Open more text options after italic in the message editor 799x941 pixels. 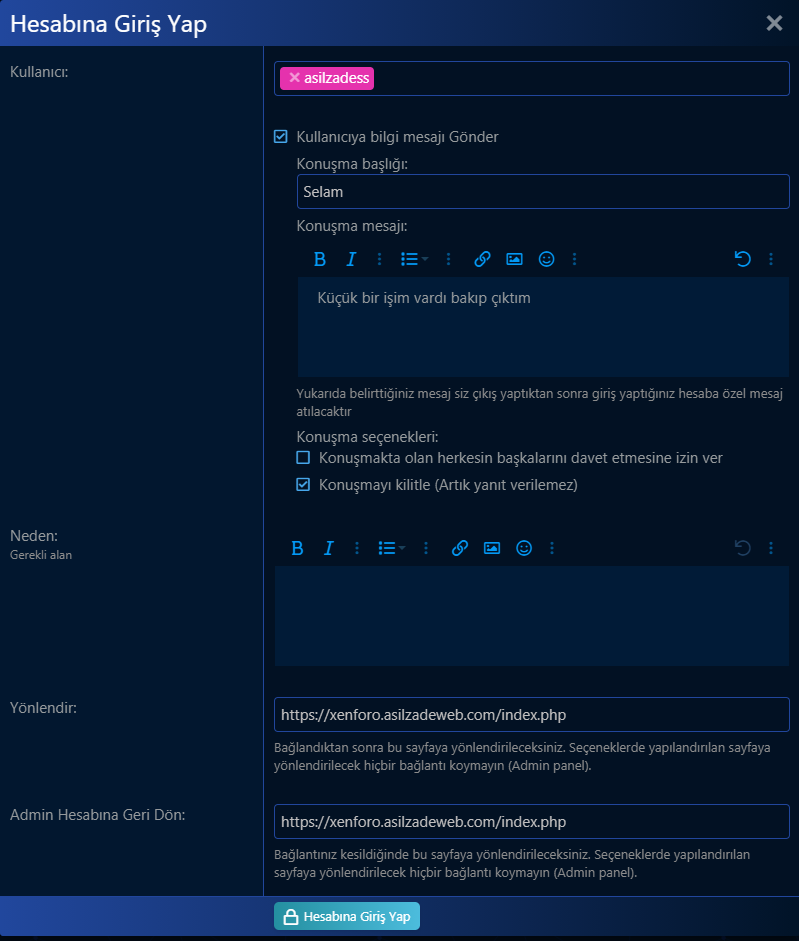pyautogui.click(x=379, y=259)
